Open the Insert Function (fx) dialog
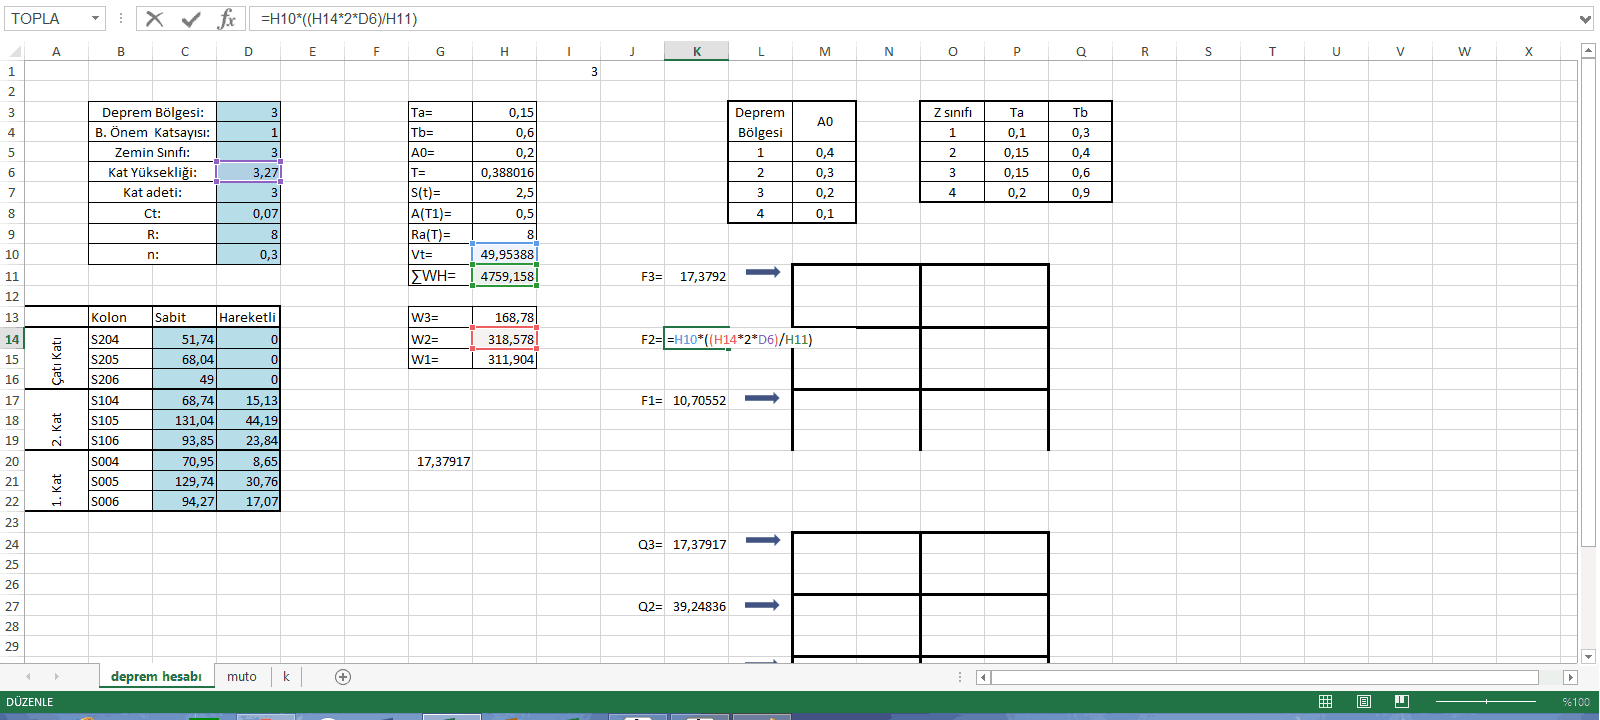 click(227, 19)
